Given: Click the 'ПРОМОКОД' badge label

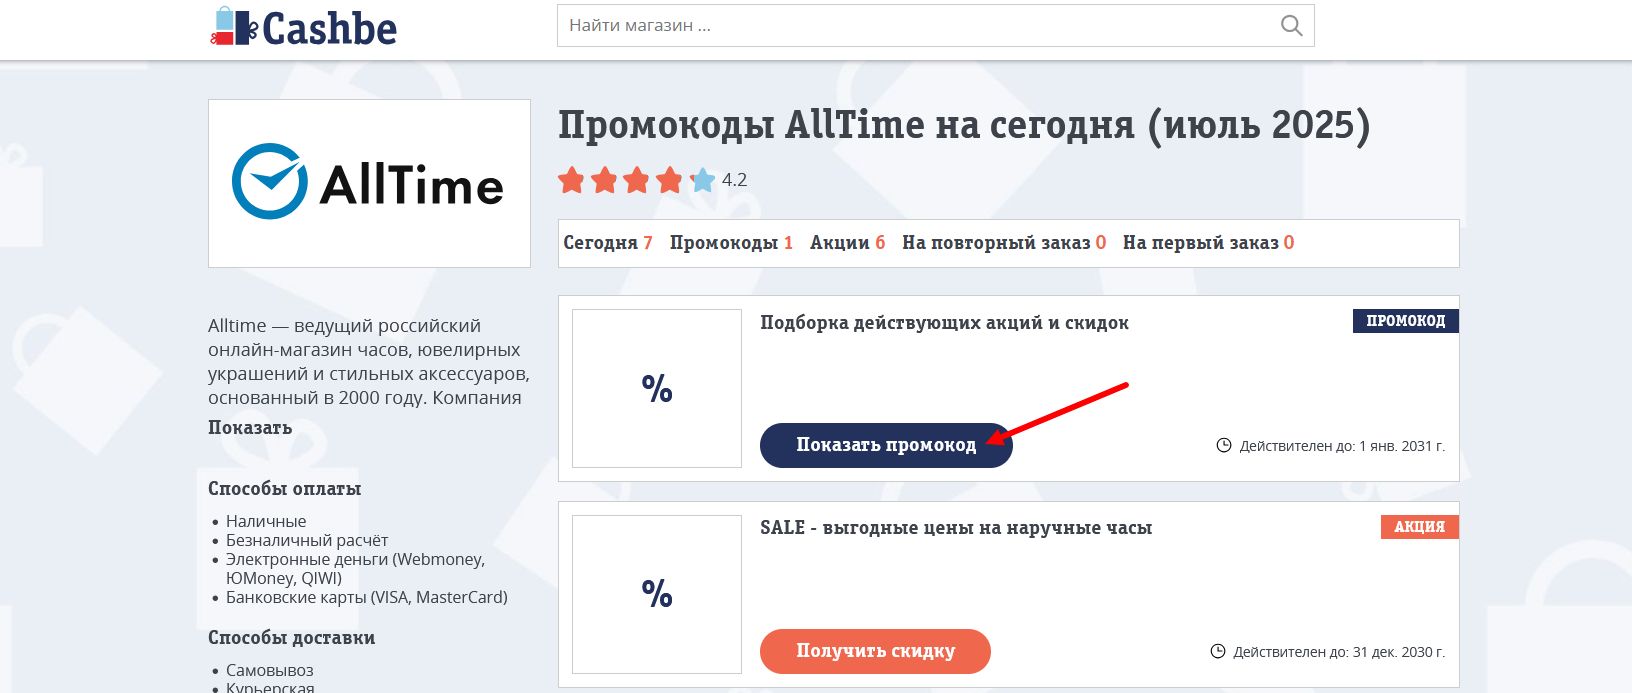Looking at the screenshot, I should point(1405,321).
